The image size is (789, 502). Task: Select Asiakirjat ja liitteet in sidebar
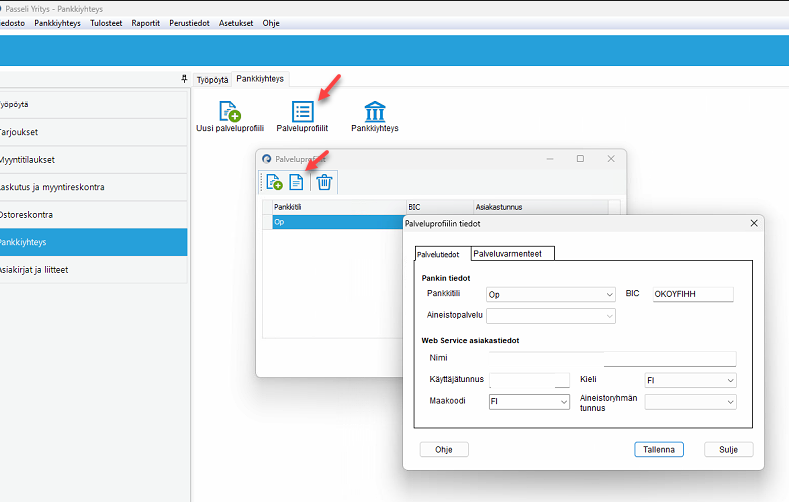(94, 270)
